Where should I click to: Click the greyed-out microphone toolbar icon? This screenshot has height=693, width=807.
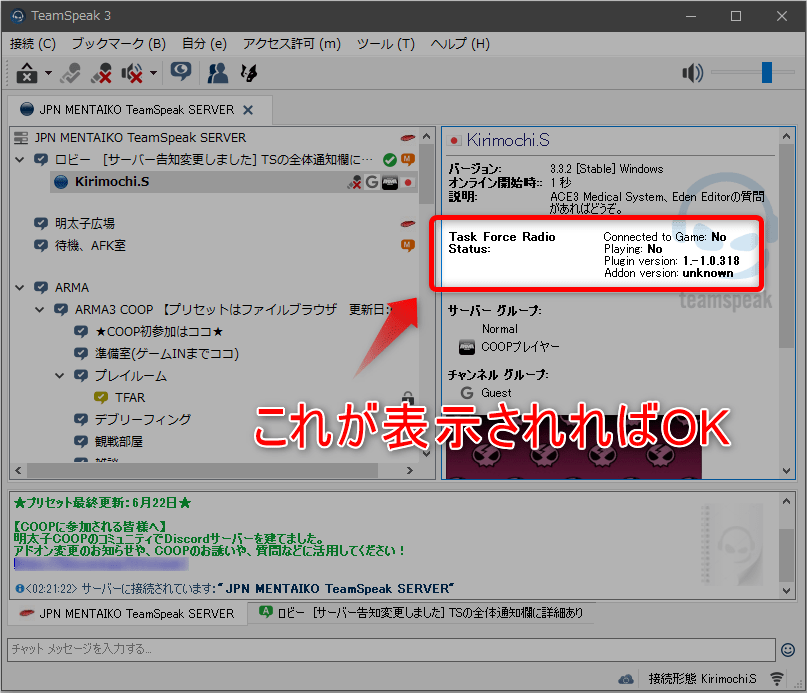click(71, 73)
